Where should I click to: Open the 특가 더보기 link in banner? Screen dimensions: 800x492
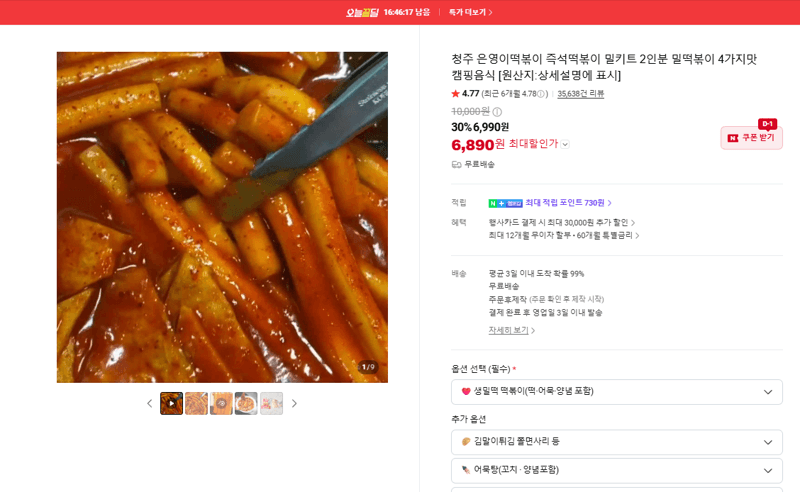(470, 12)
